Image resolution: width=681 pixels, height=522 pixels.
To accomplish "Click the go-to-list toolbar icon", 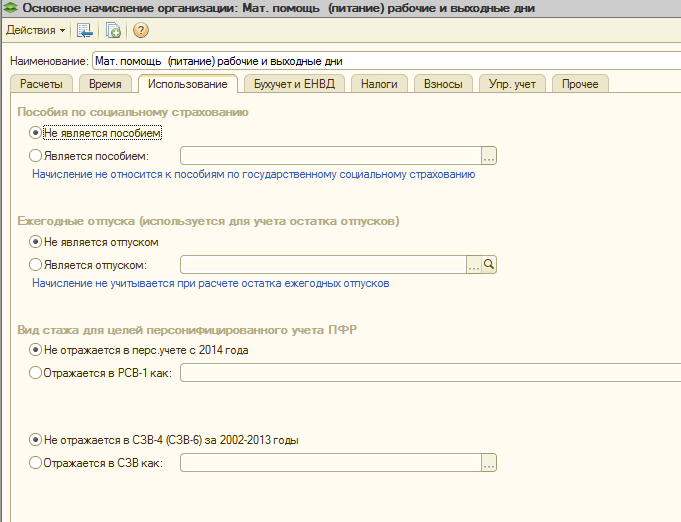I will 85,30.
